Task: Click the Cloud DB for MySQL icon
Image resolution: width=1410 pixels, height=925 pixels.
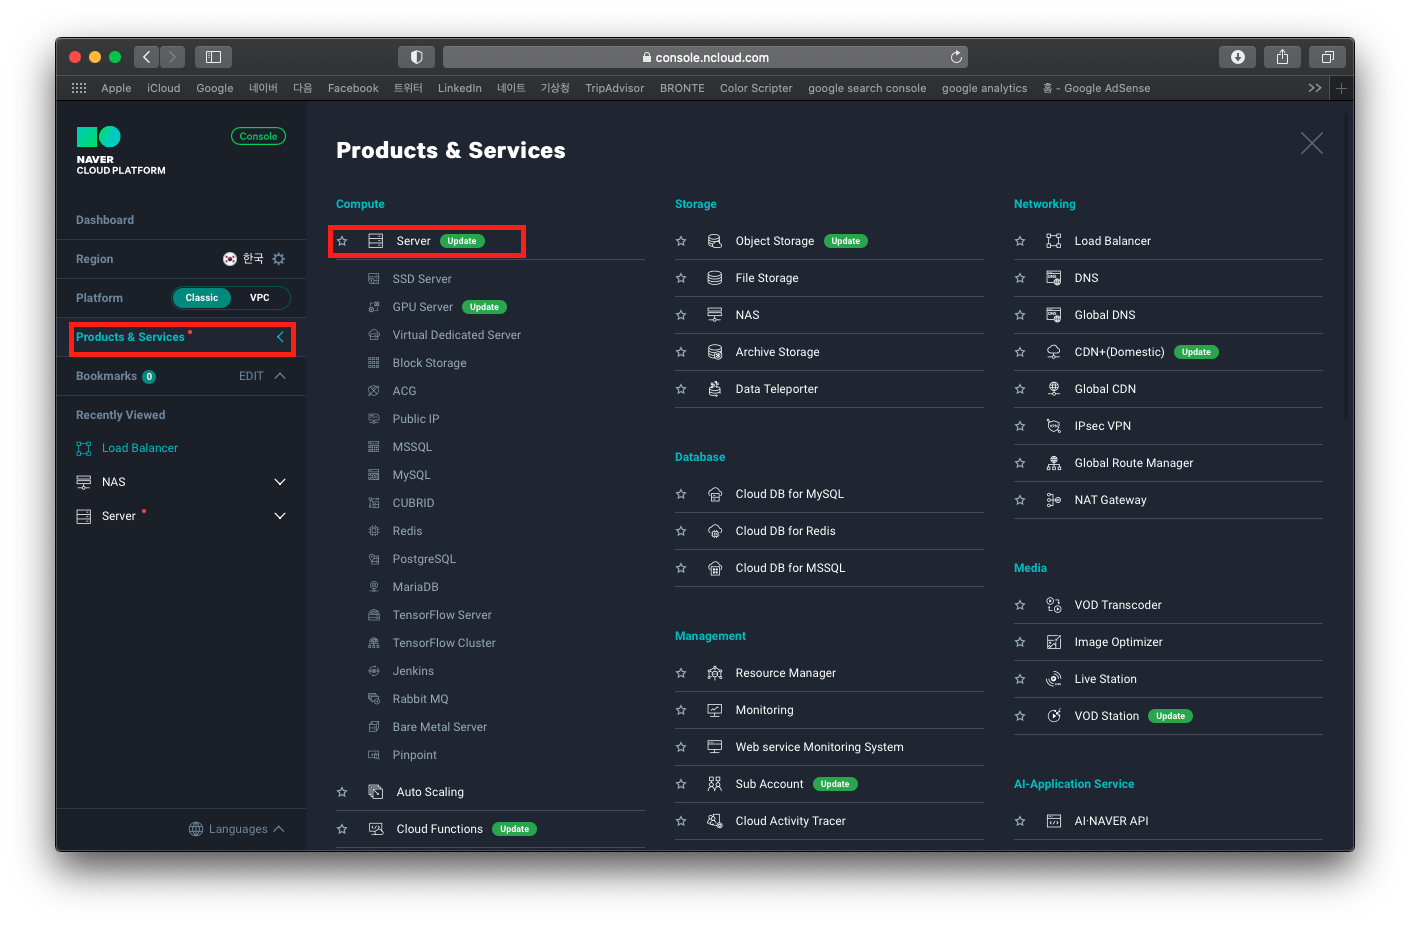Action: click(715, 494)
